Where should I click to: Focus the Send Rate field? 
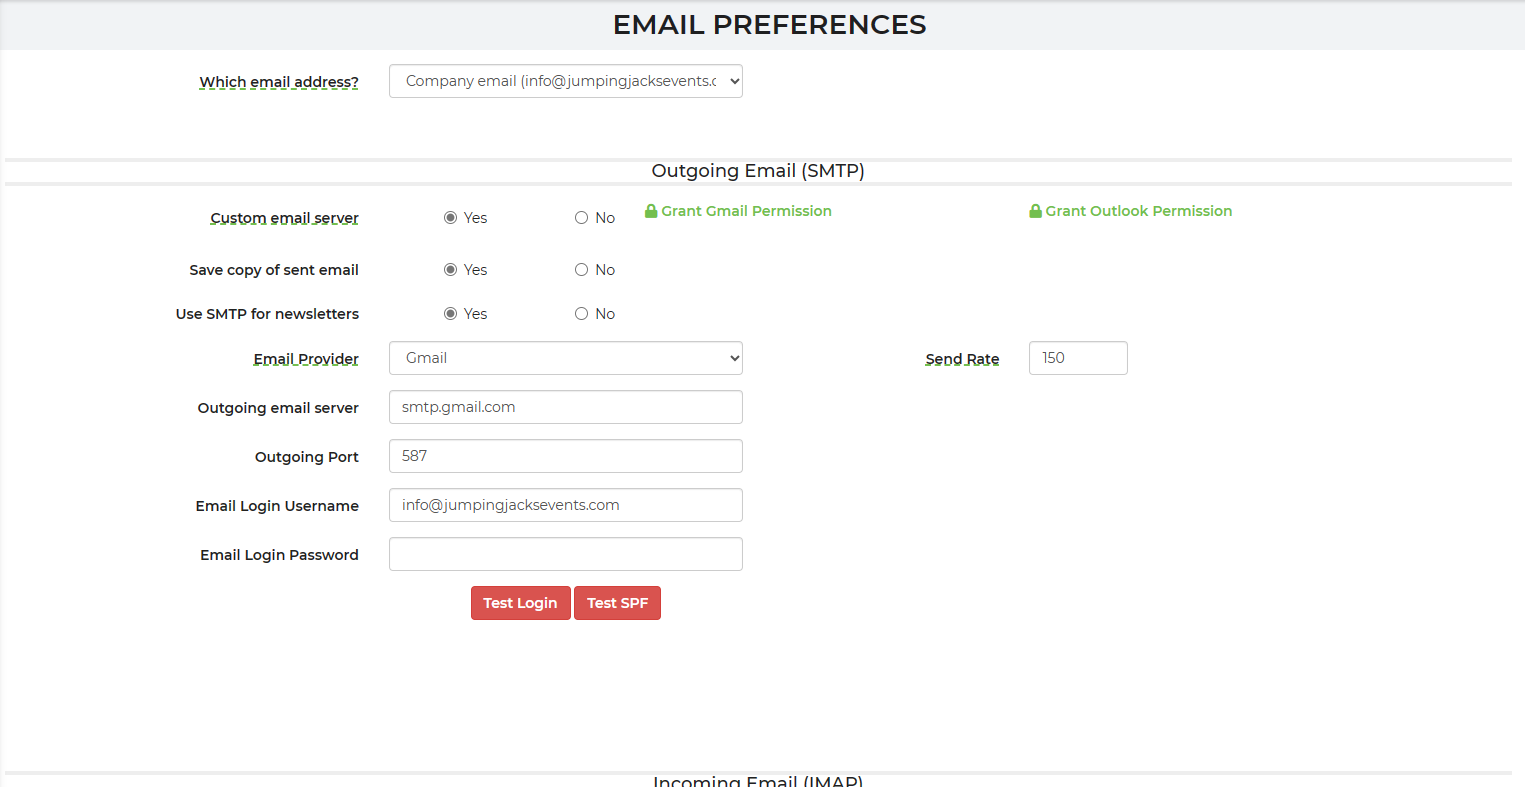point(1077,358)
